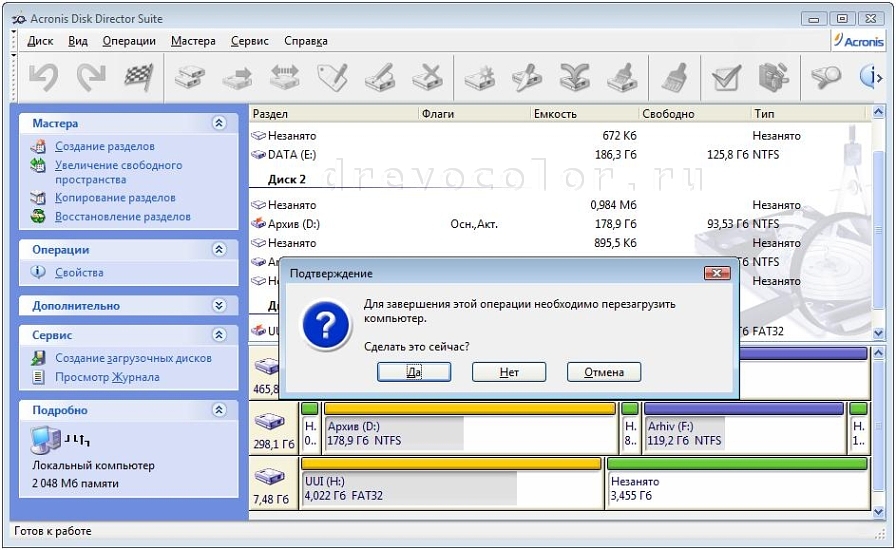Screen dimensions: 896x550
Task: Click the Create partition star icon
Action: click(x=479, y=77)
